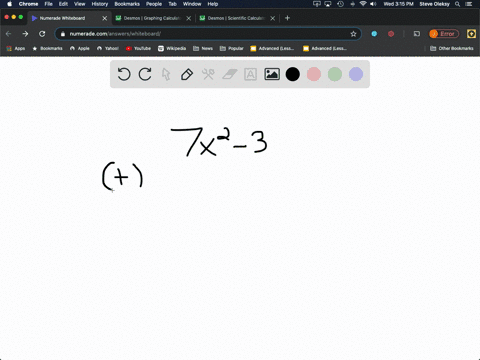
Task: Select the text tool
Action: [250, 74]
